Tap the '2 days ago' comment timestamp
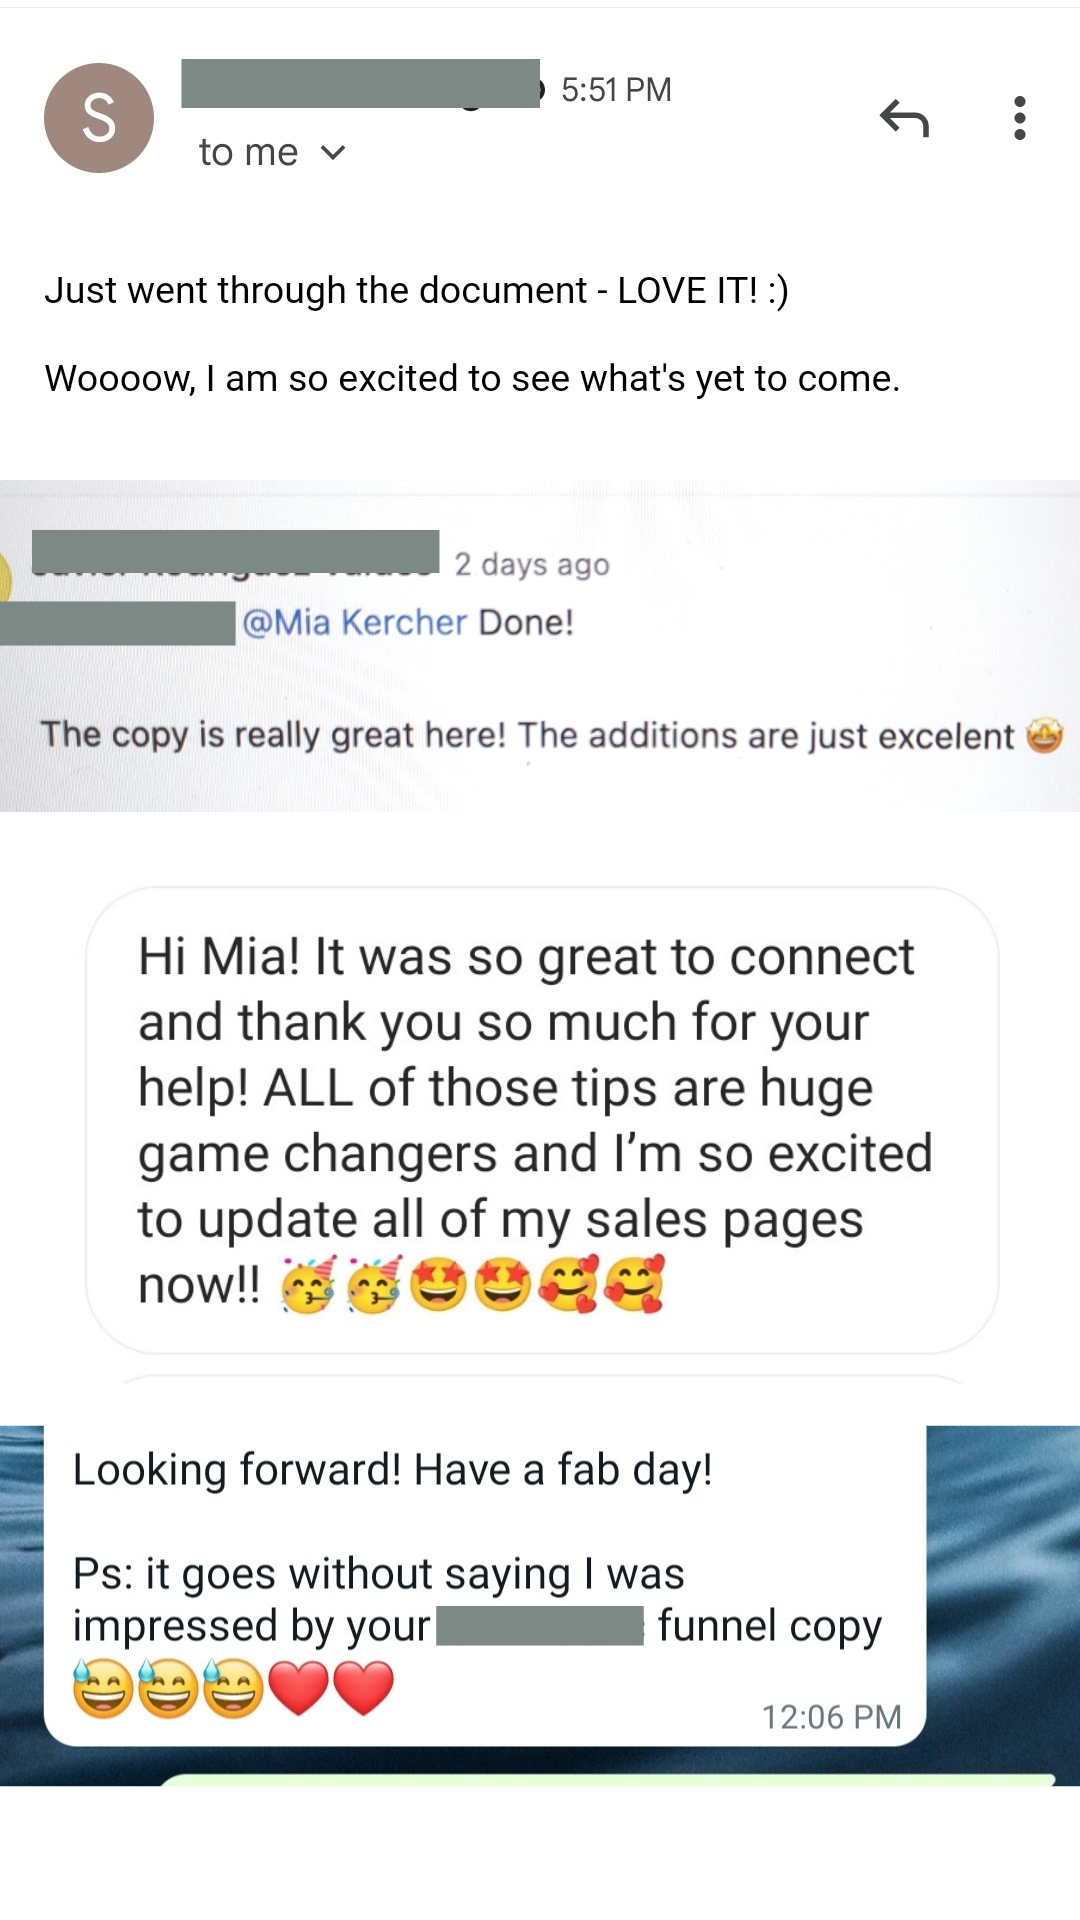 point(532,565)
